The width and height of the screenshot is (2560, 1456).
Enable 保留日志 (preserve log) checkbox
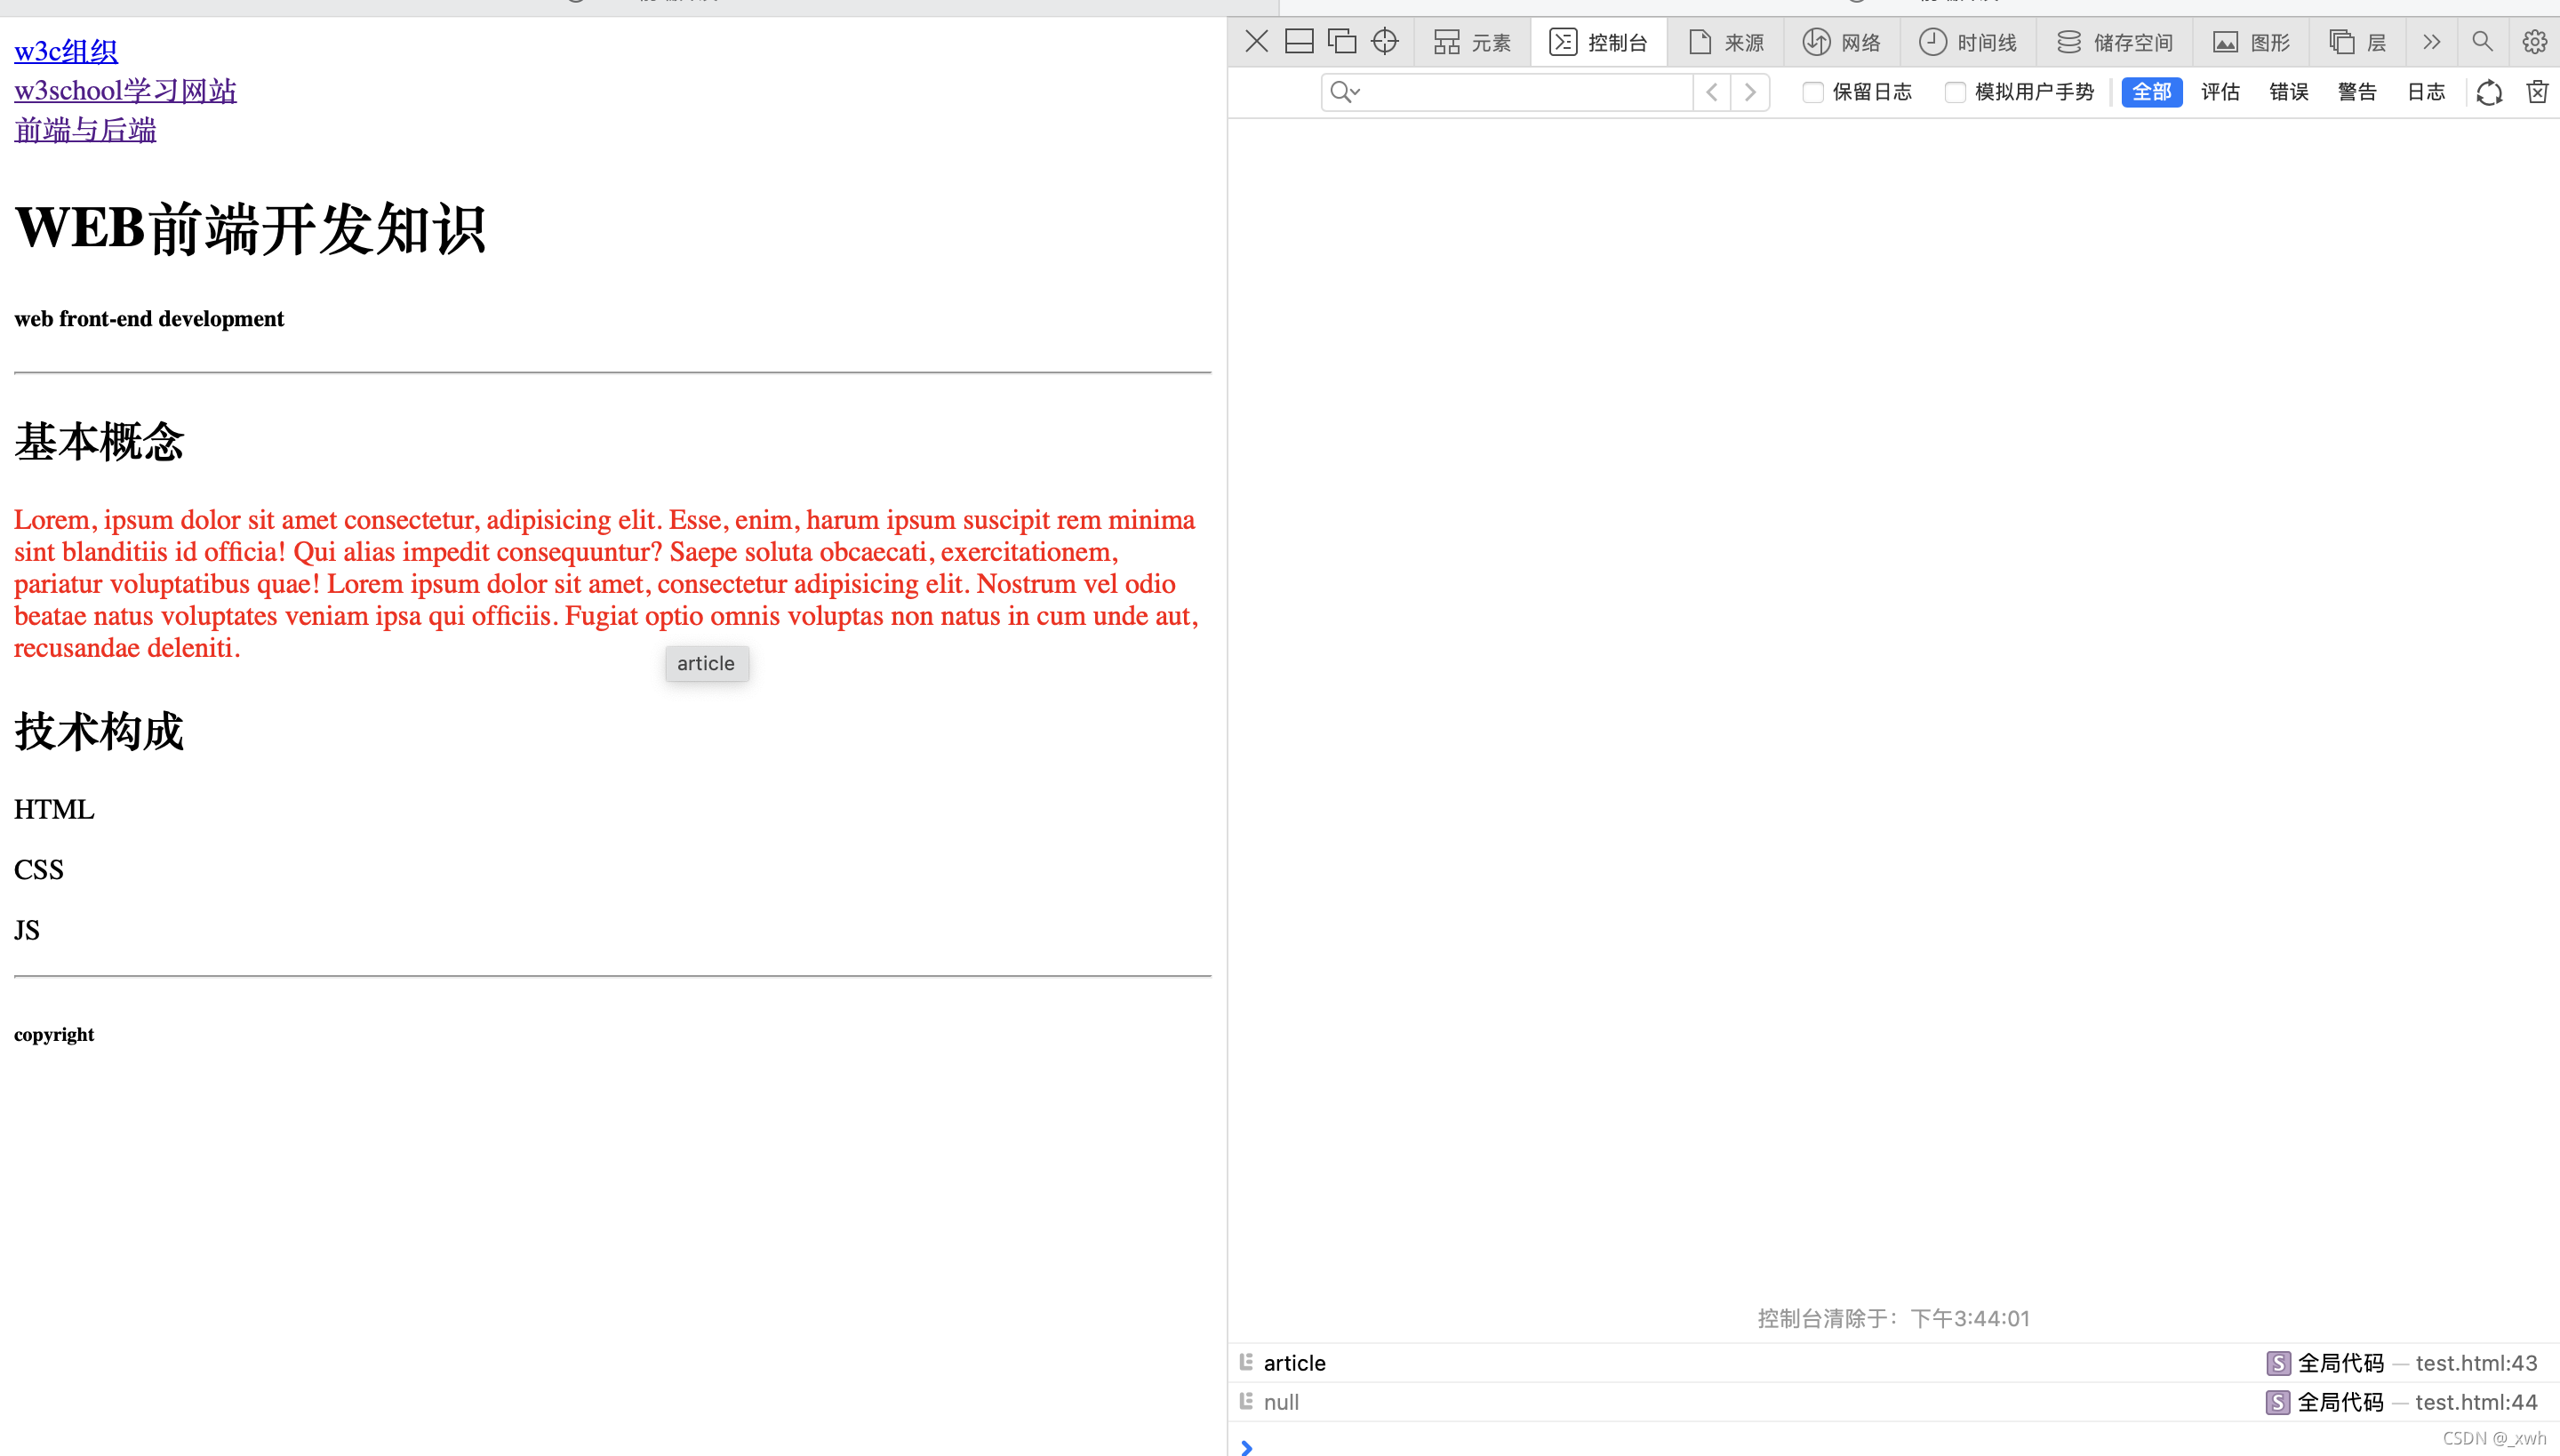tap(1812, 92)
